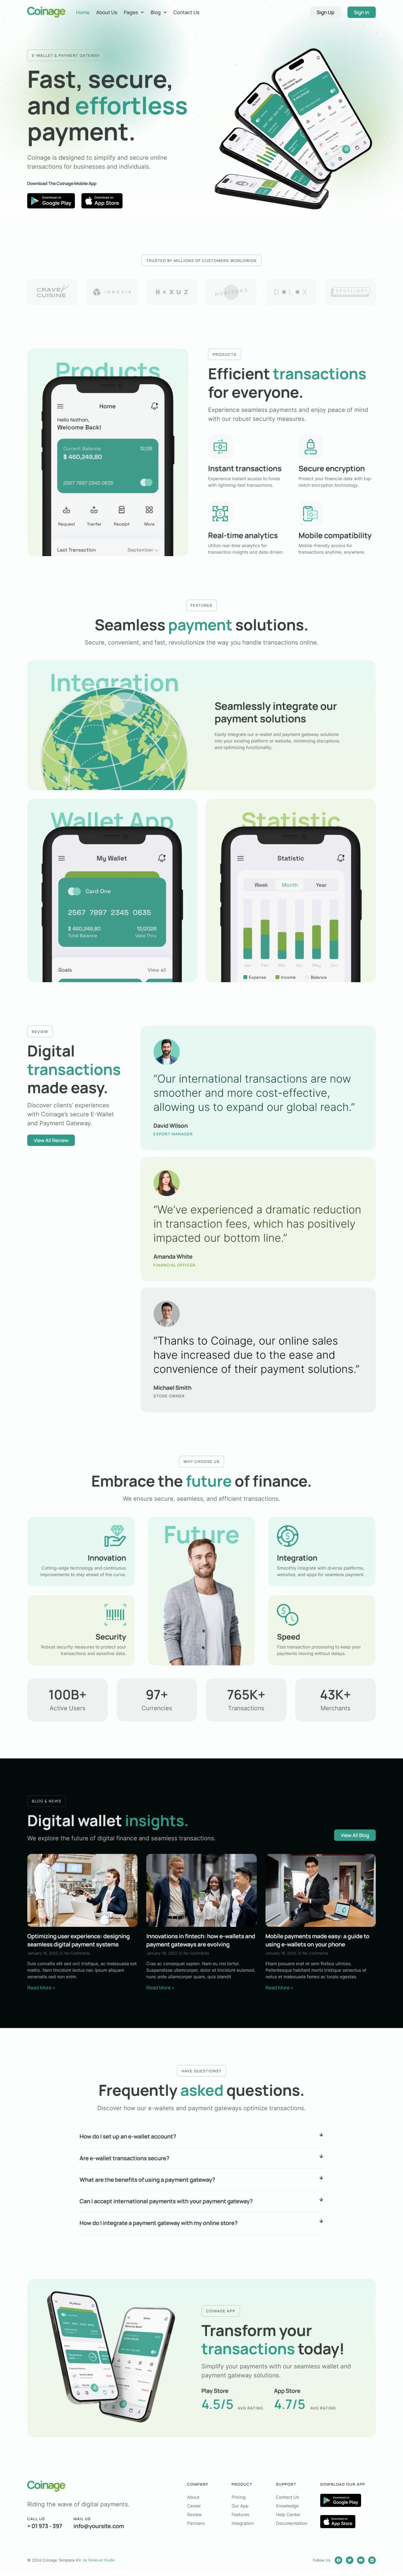
Task: Click the Sign In button
Action: (x=361, y=13)
